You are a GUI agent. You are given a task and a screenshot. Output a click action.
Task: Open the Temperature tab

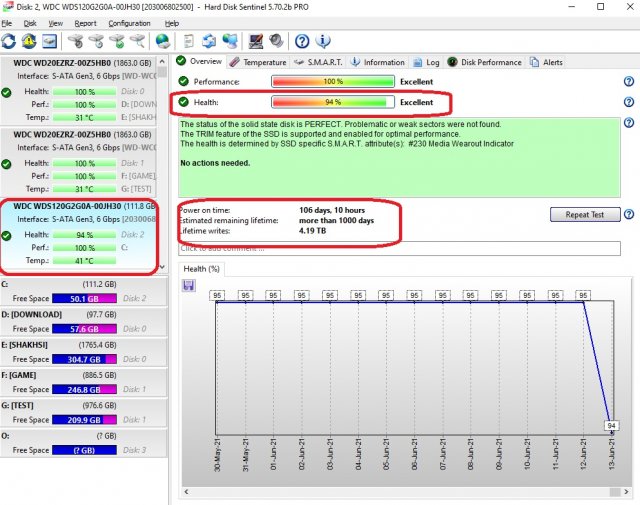259,62
